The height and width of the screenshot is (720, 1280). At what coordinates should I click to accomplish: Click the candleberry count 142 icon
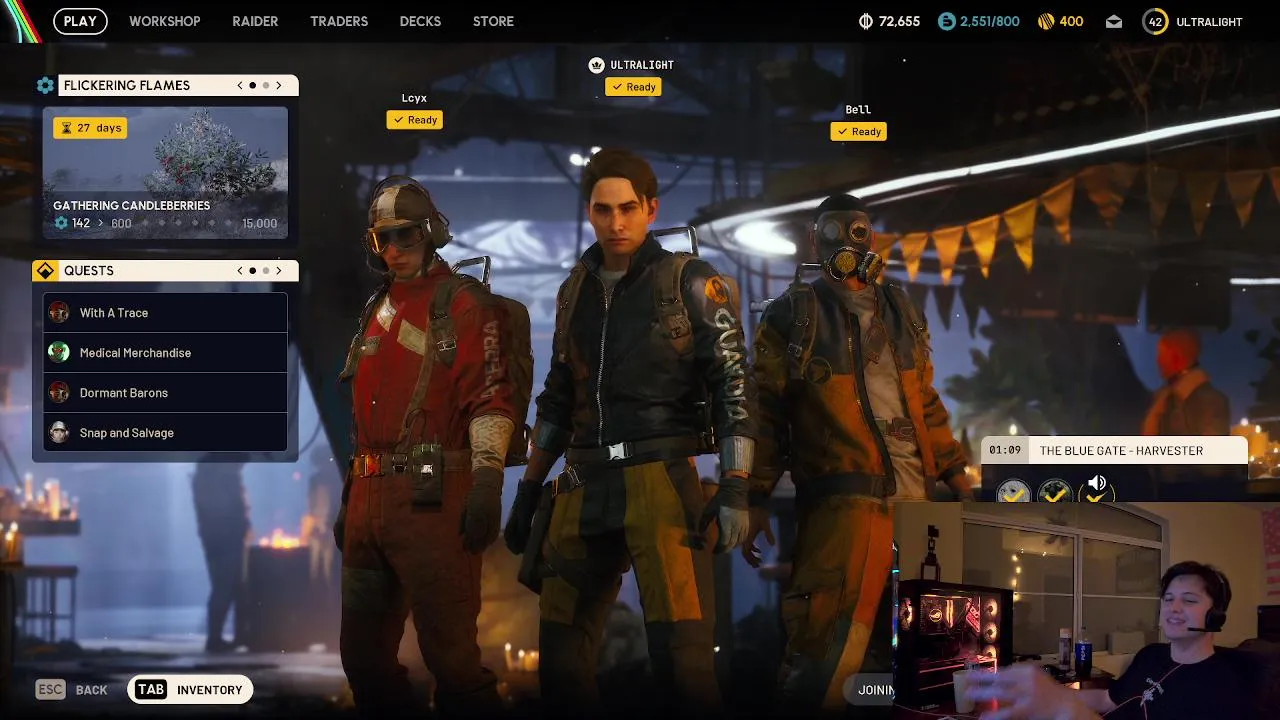61,223
